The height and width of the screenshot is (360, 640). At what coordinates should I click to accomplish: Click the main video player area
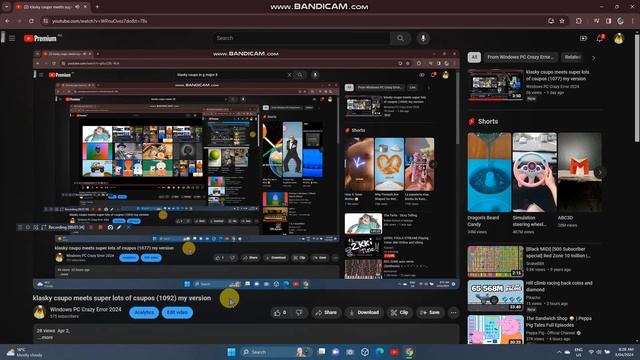click(246, 169)
